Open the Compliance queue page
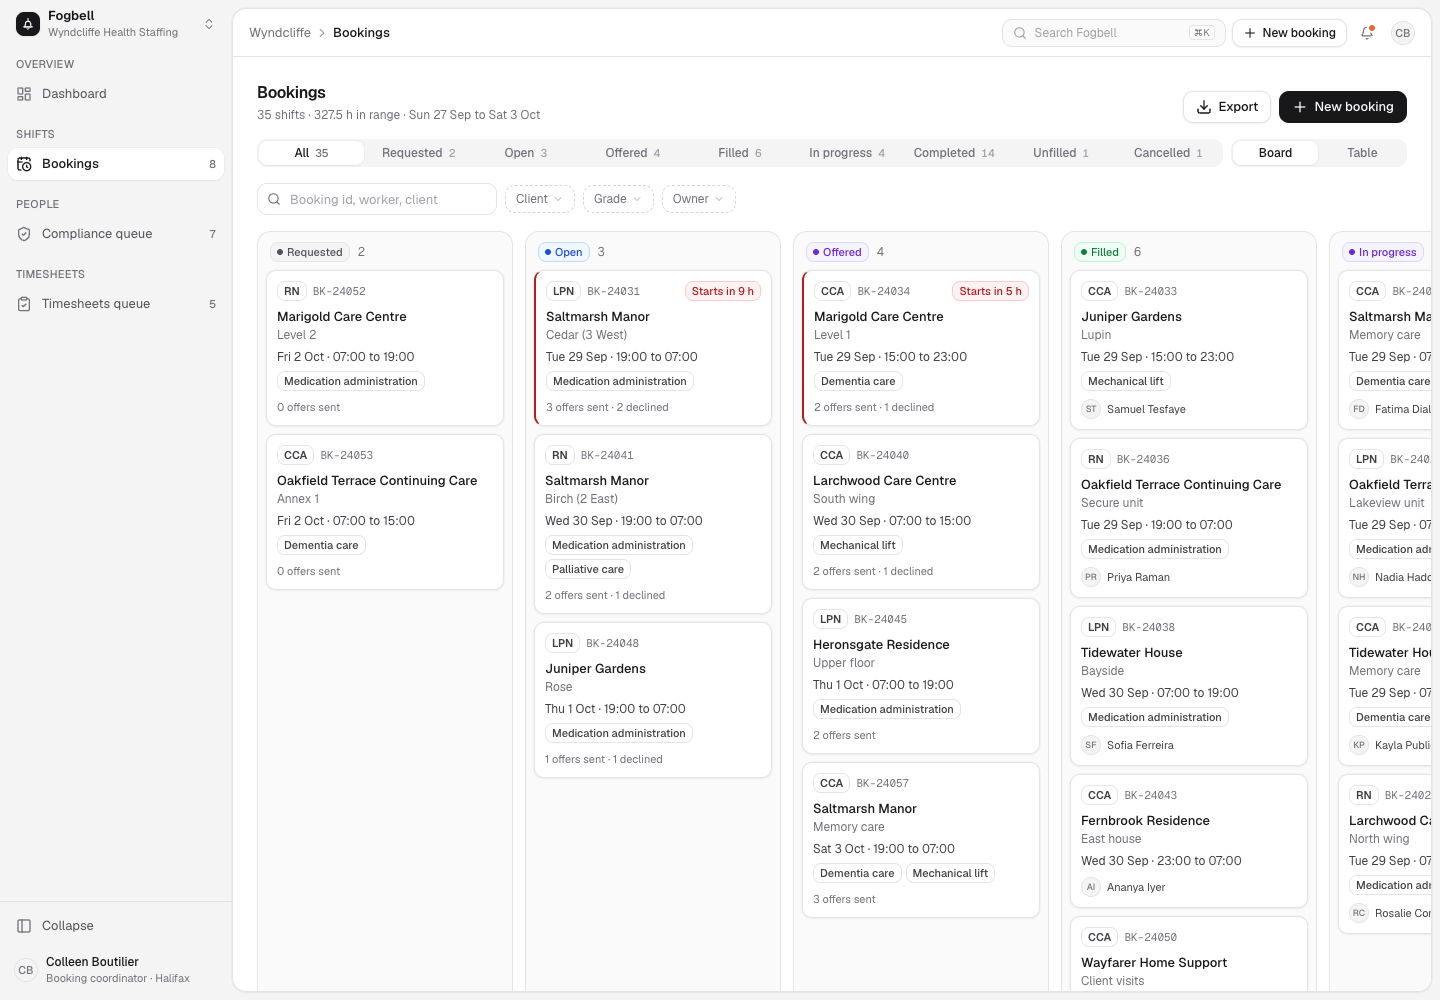The image size is (1440, 1000). click(116, 234)
